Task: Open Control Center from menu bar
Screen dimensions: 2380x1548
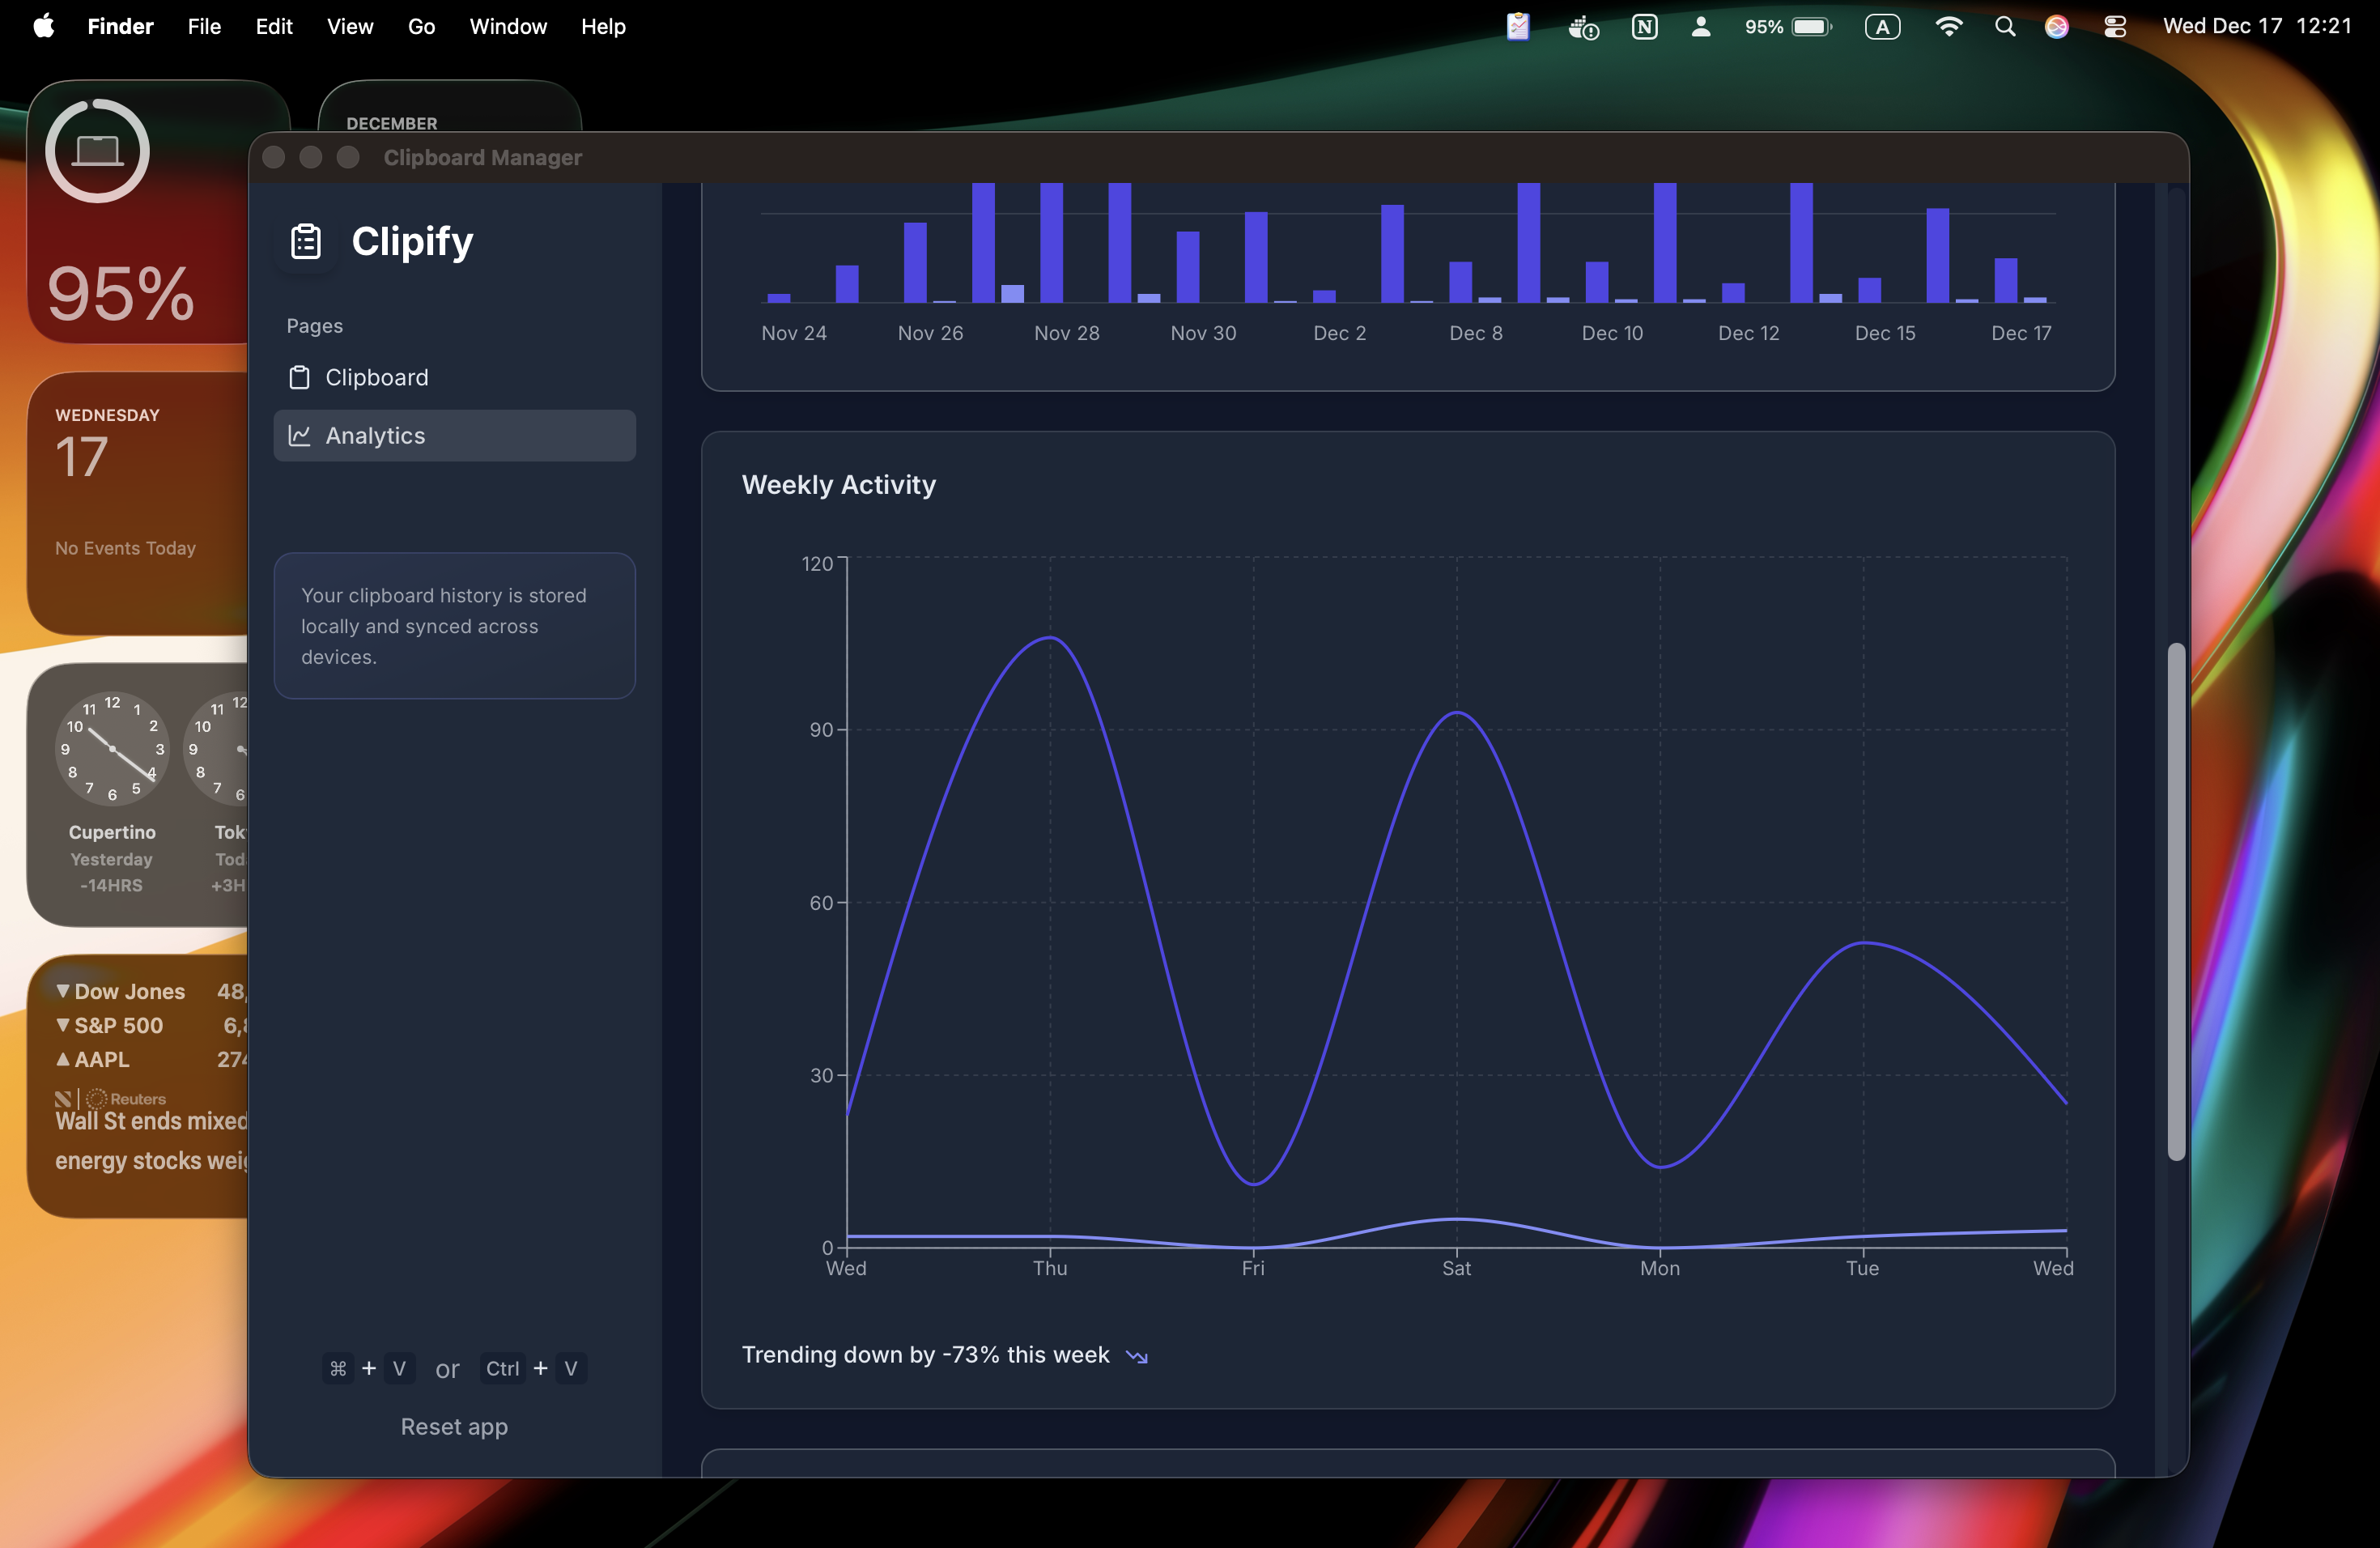Action: pos(2114,27)
